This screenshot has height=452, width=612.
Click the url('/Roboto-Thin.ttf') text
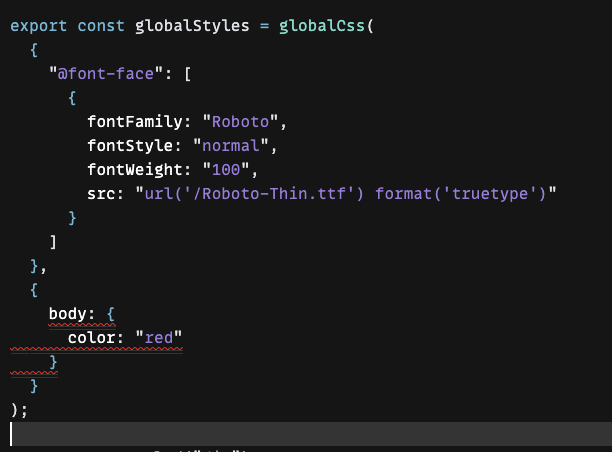pyautogui.click(x=254, y=194)
